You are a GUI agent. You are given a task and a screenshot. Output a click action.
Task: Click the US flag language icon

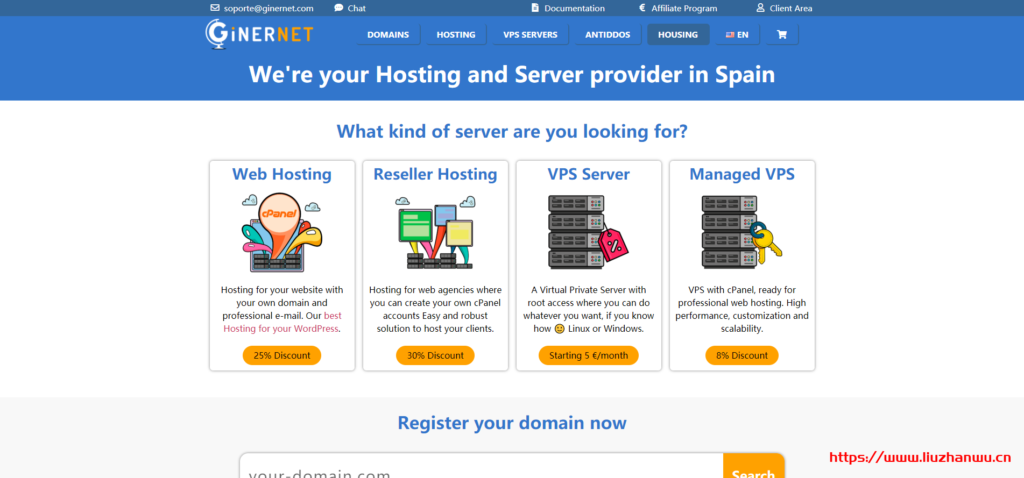[729, 35]
